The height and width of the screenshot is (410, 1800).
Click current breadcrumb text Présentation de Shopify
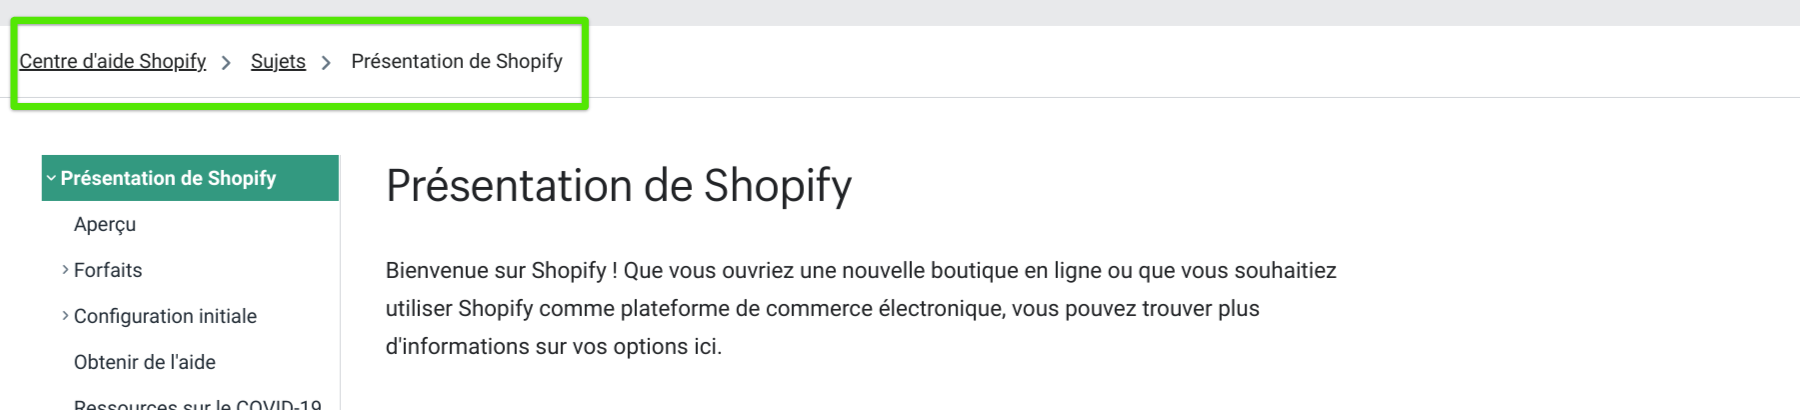tap(456, 62)
